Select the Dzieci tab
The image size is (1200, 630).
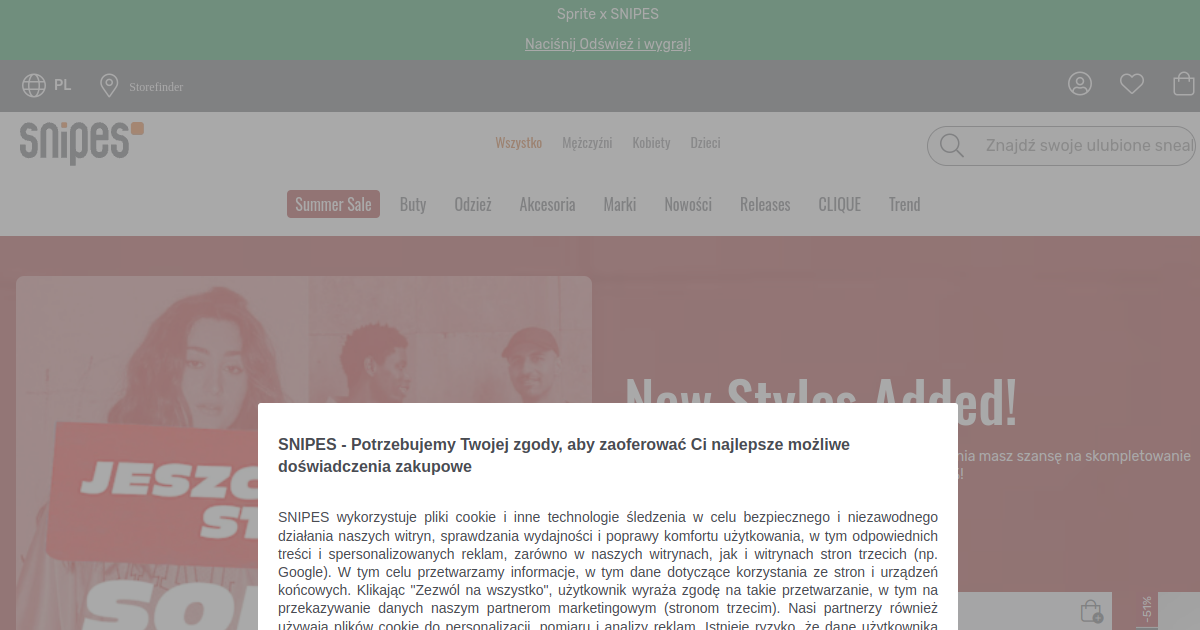point(705,143)
